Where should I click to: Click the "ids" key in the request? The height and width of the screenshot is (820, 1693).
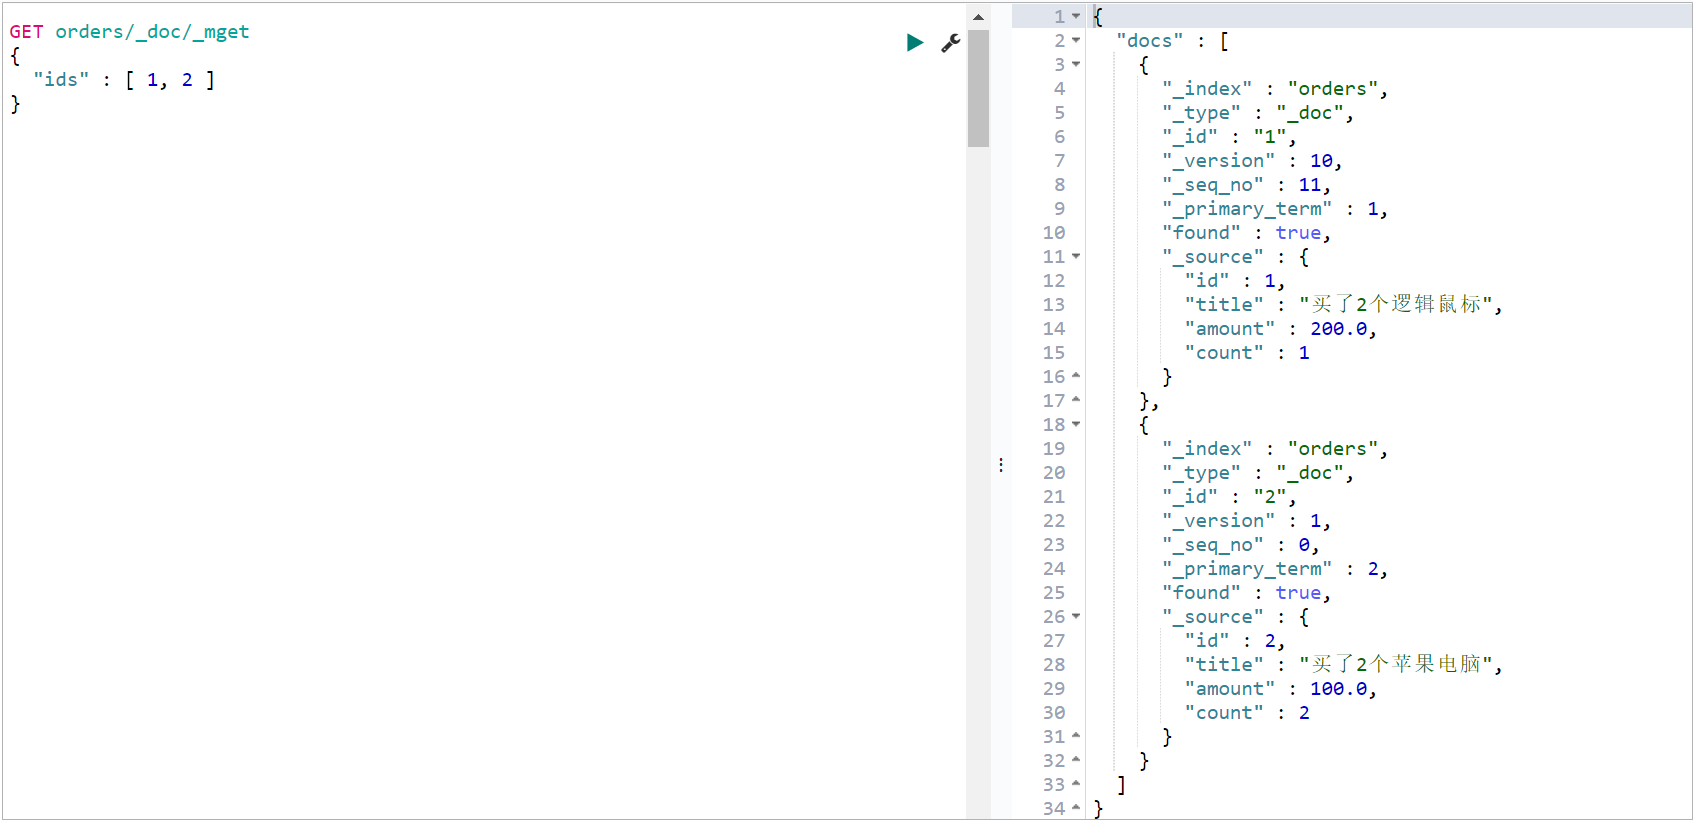[61, 80]
